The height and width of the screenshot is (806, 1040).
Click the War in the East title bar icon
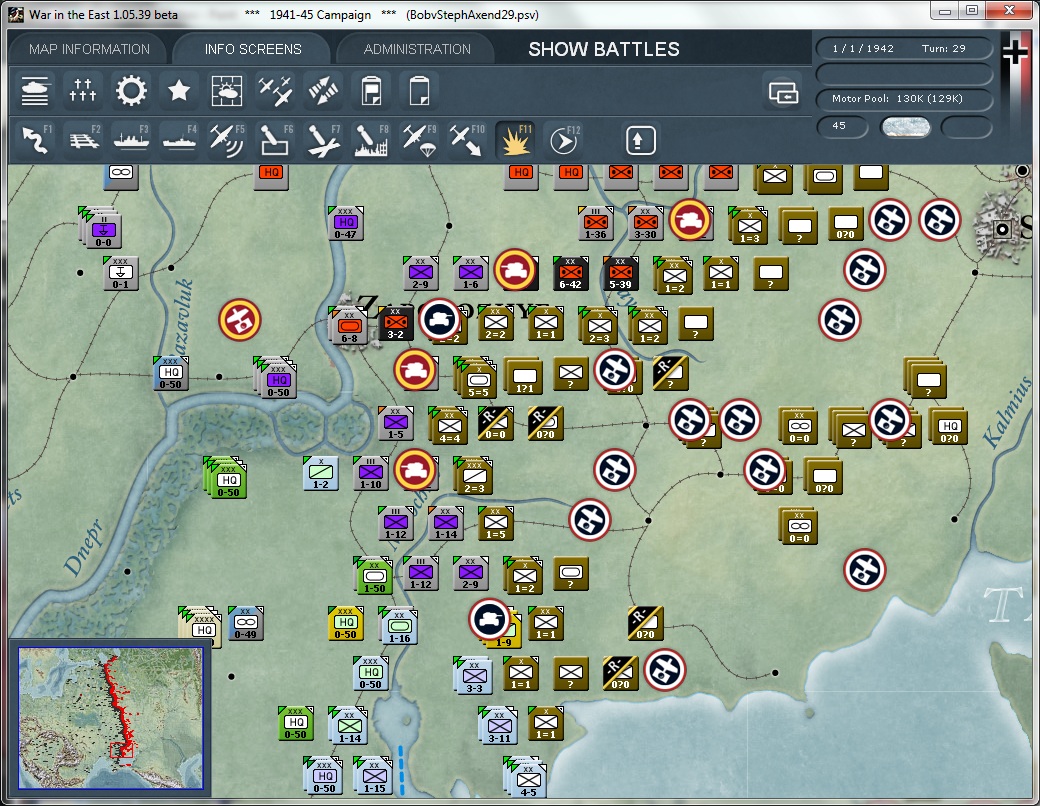point(16,14)
